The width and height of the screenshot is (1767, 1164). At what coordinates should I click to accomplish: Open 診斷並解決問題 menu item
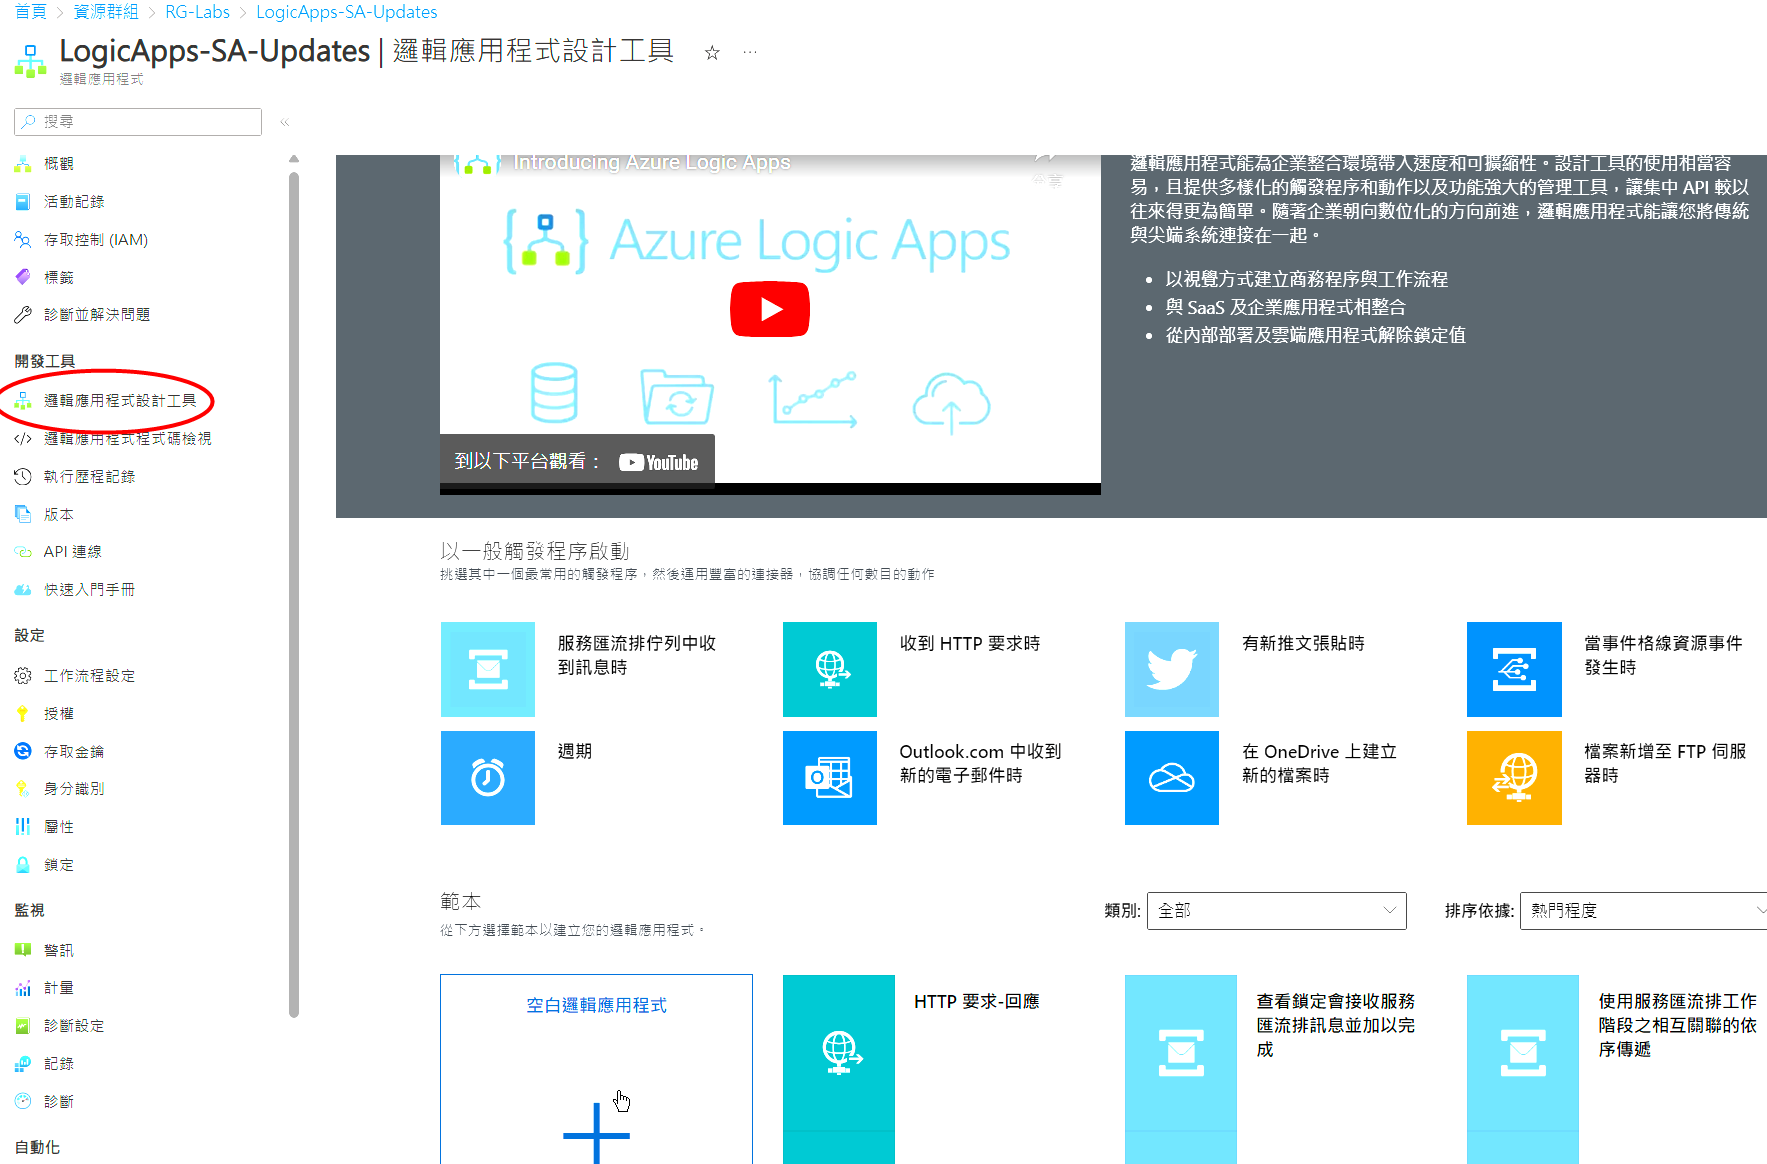pos(96,314)
